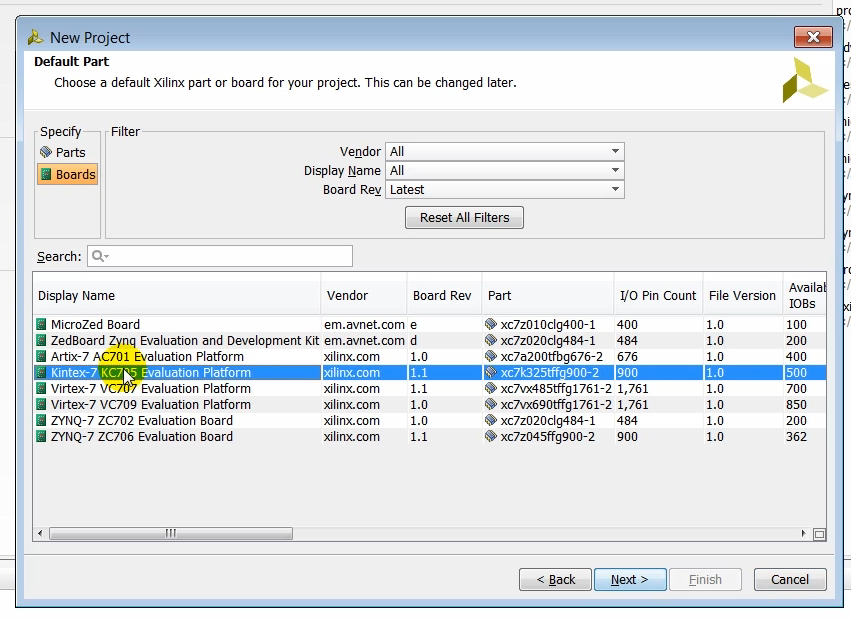
Task: Click the MicroZed Board row icon
Action: pos(42,325)
